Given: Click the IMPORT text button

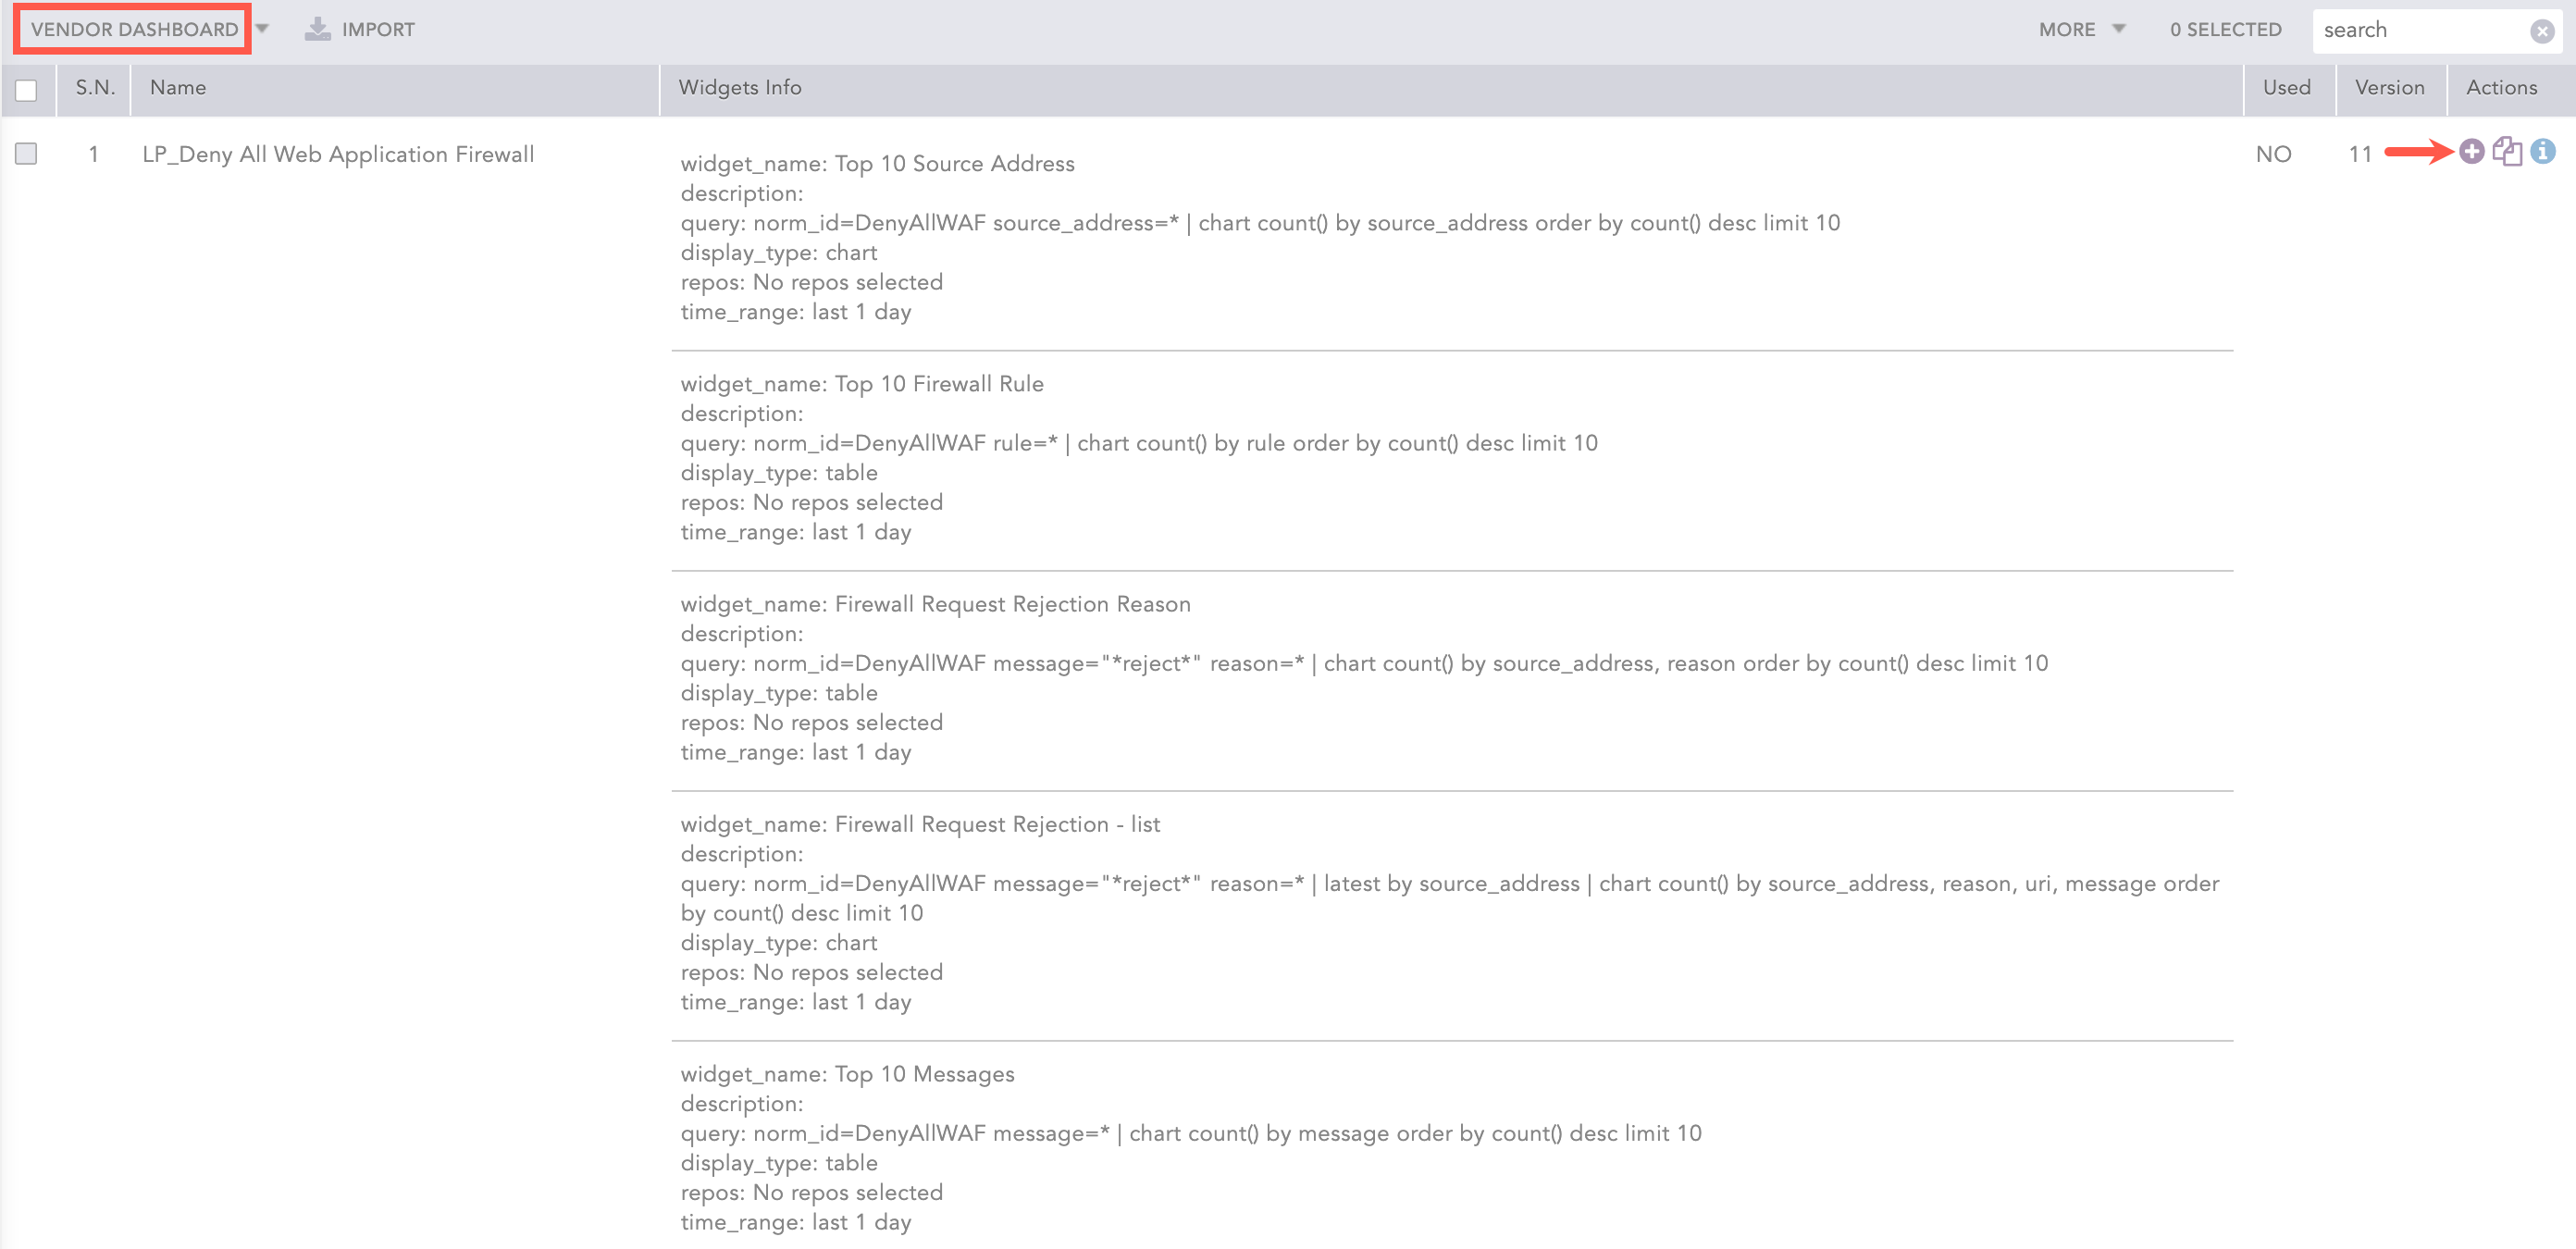Looking at the screenshot, I should click(x=378, y=30).
